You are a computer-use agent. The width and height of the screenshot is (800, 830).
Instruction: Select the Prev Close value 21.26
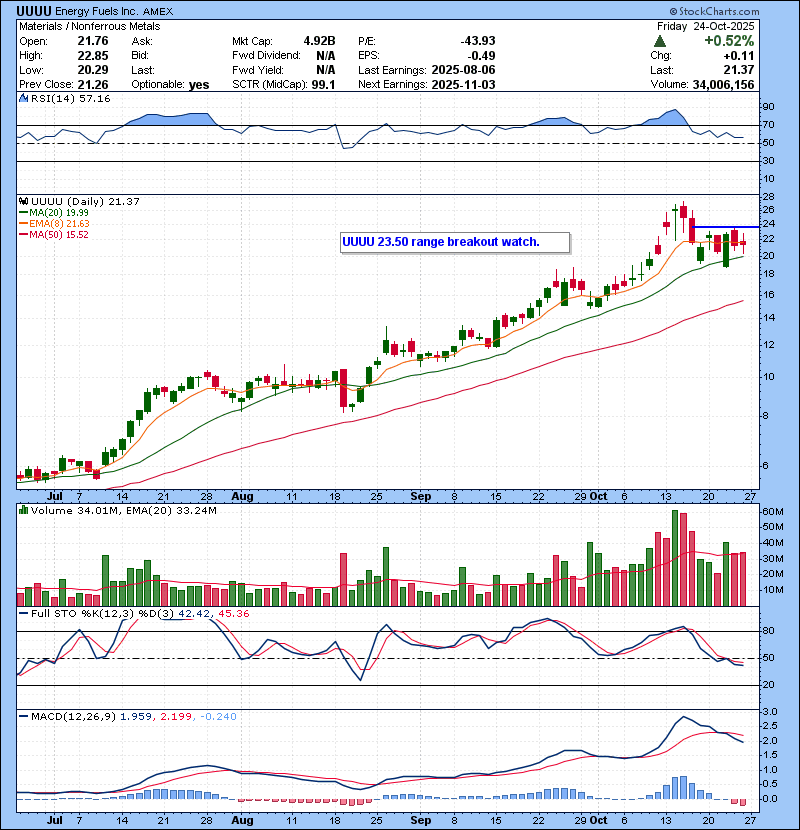pyautogui.click(x=93, y=85)
